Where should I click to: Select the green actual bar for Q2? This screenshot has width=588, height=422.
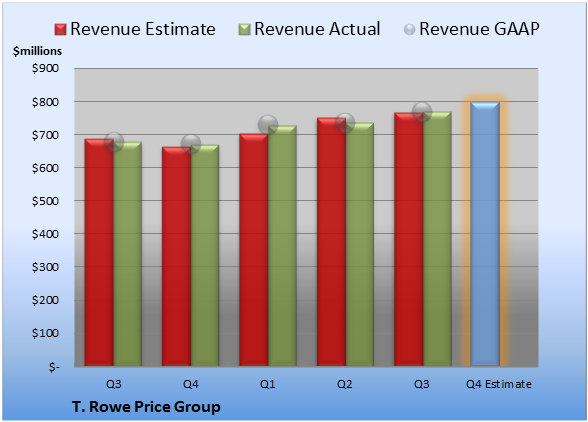[360, 244]
